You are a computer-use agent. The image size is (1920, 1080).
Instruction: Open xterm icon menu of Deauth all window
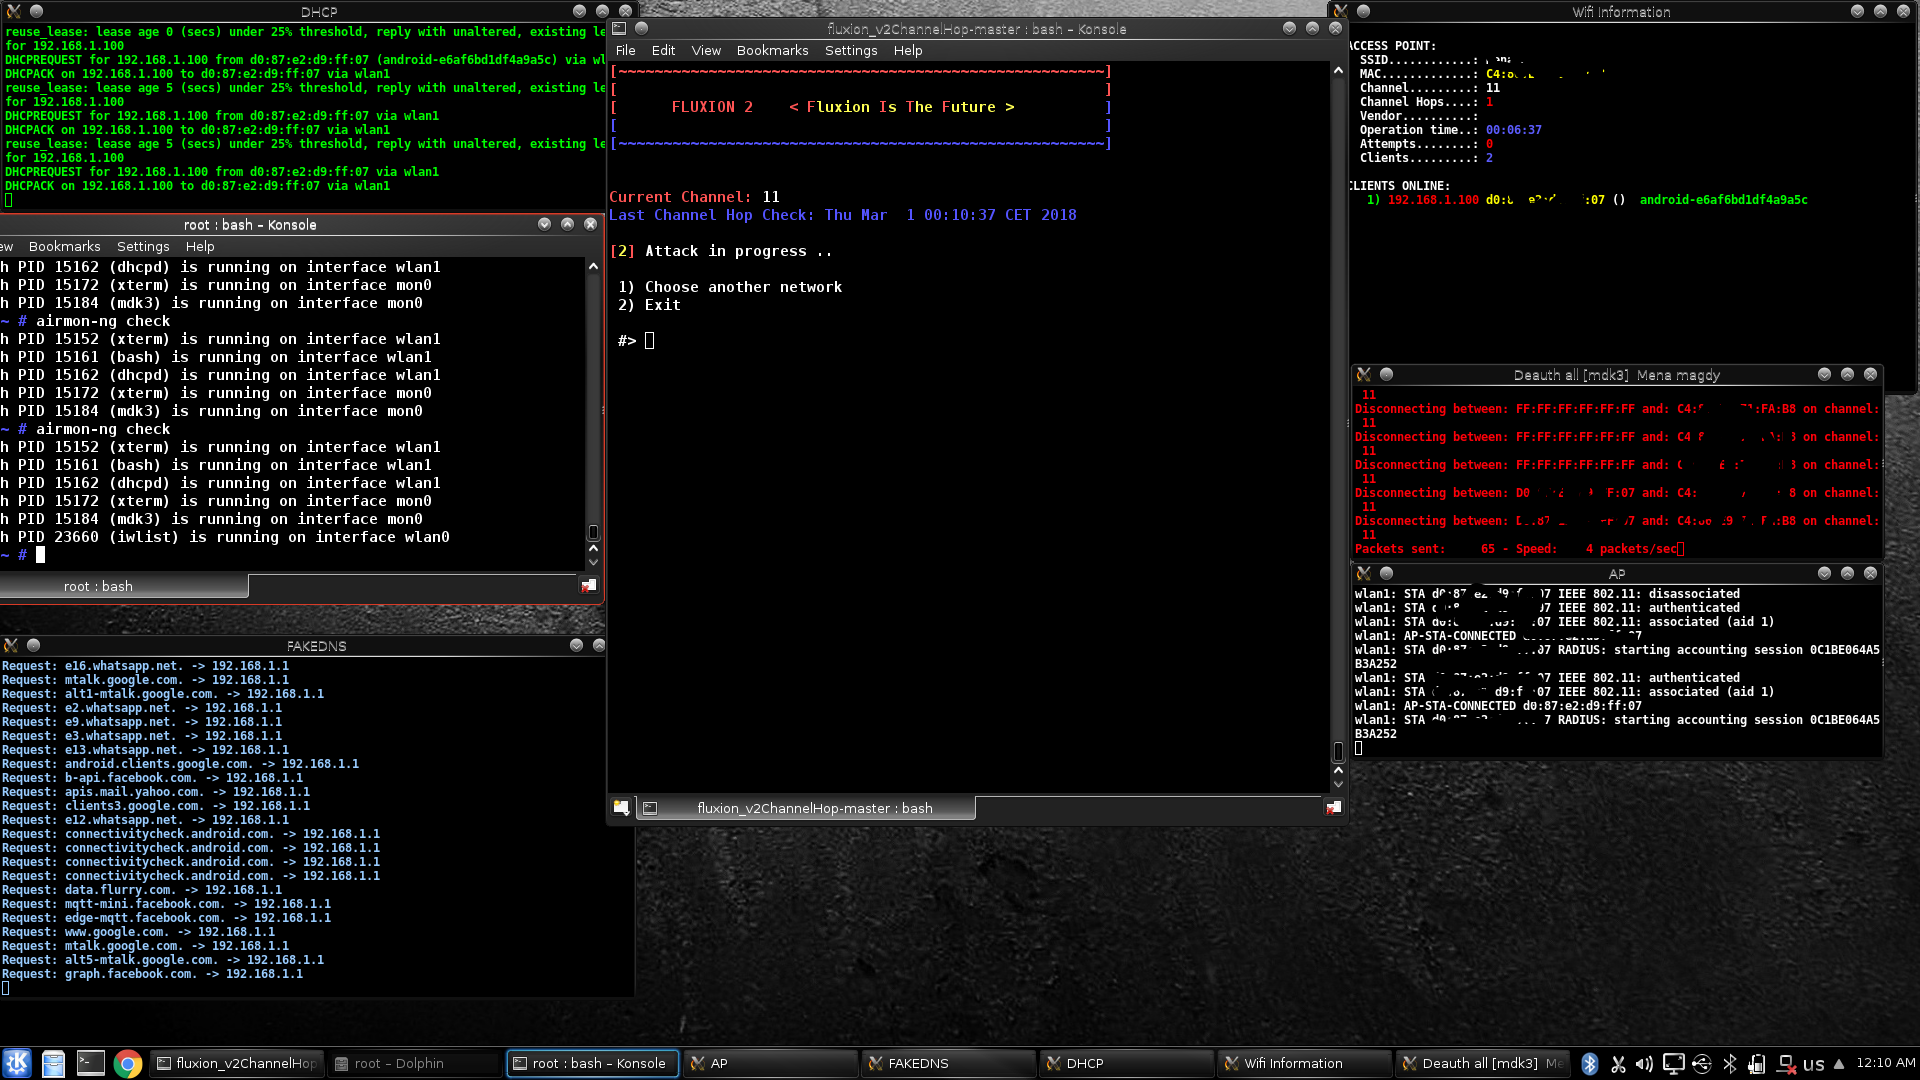point(1363,375)
